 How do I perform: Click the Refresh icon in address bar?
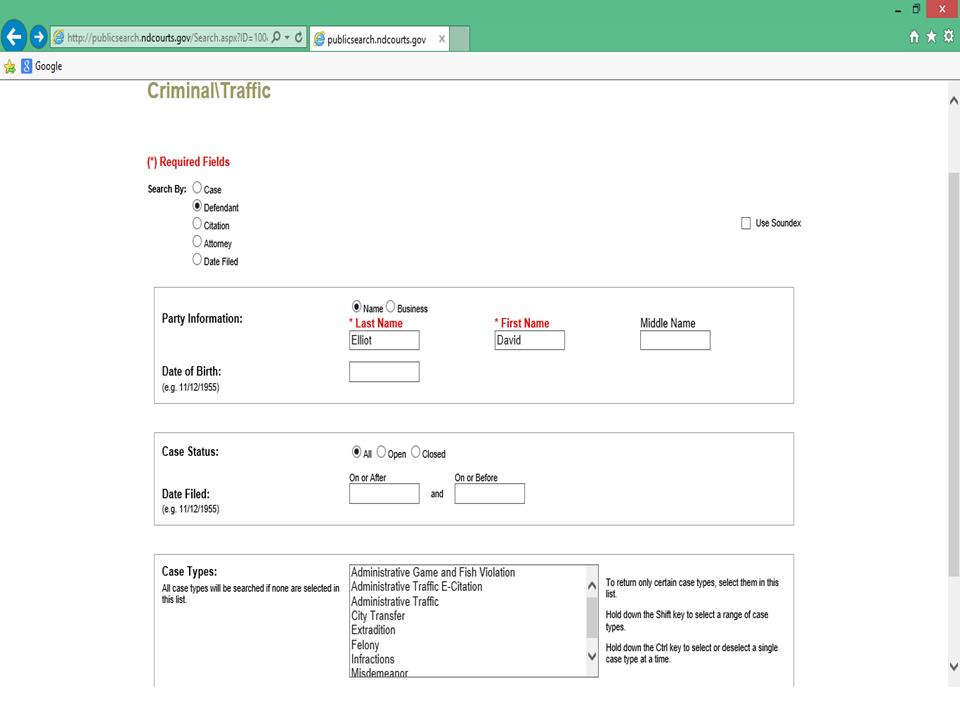(x=299, y=38)
